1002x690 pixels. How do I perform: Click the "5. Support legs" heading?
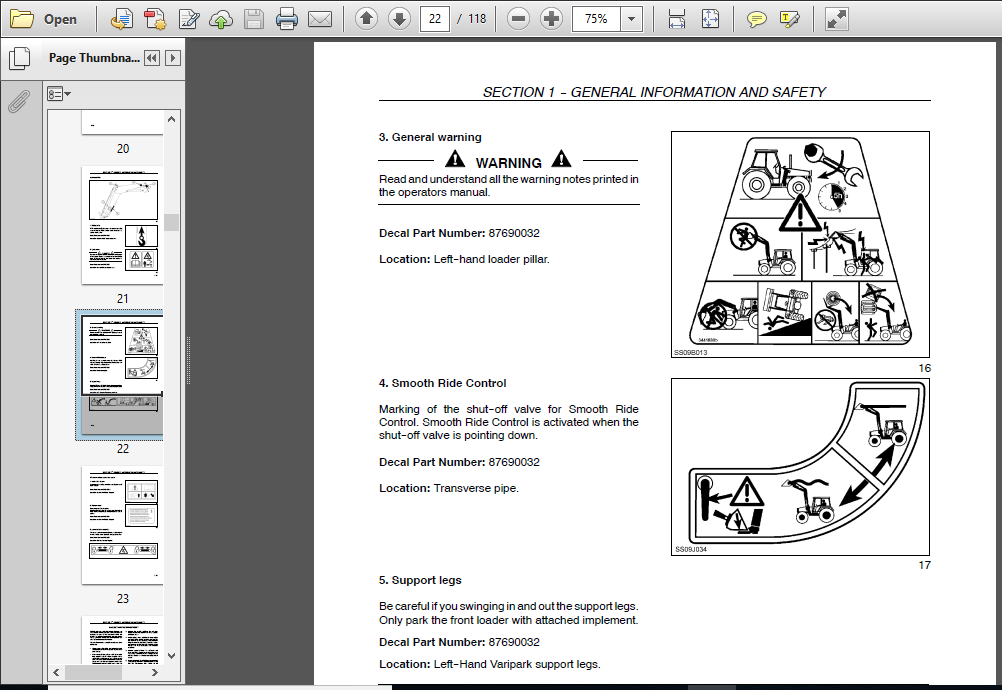click(420, 580)
